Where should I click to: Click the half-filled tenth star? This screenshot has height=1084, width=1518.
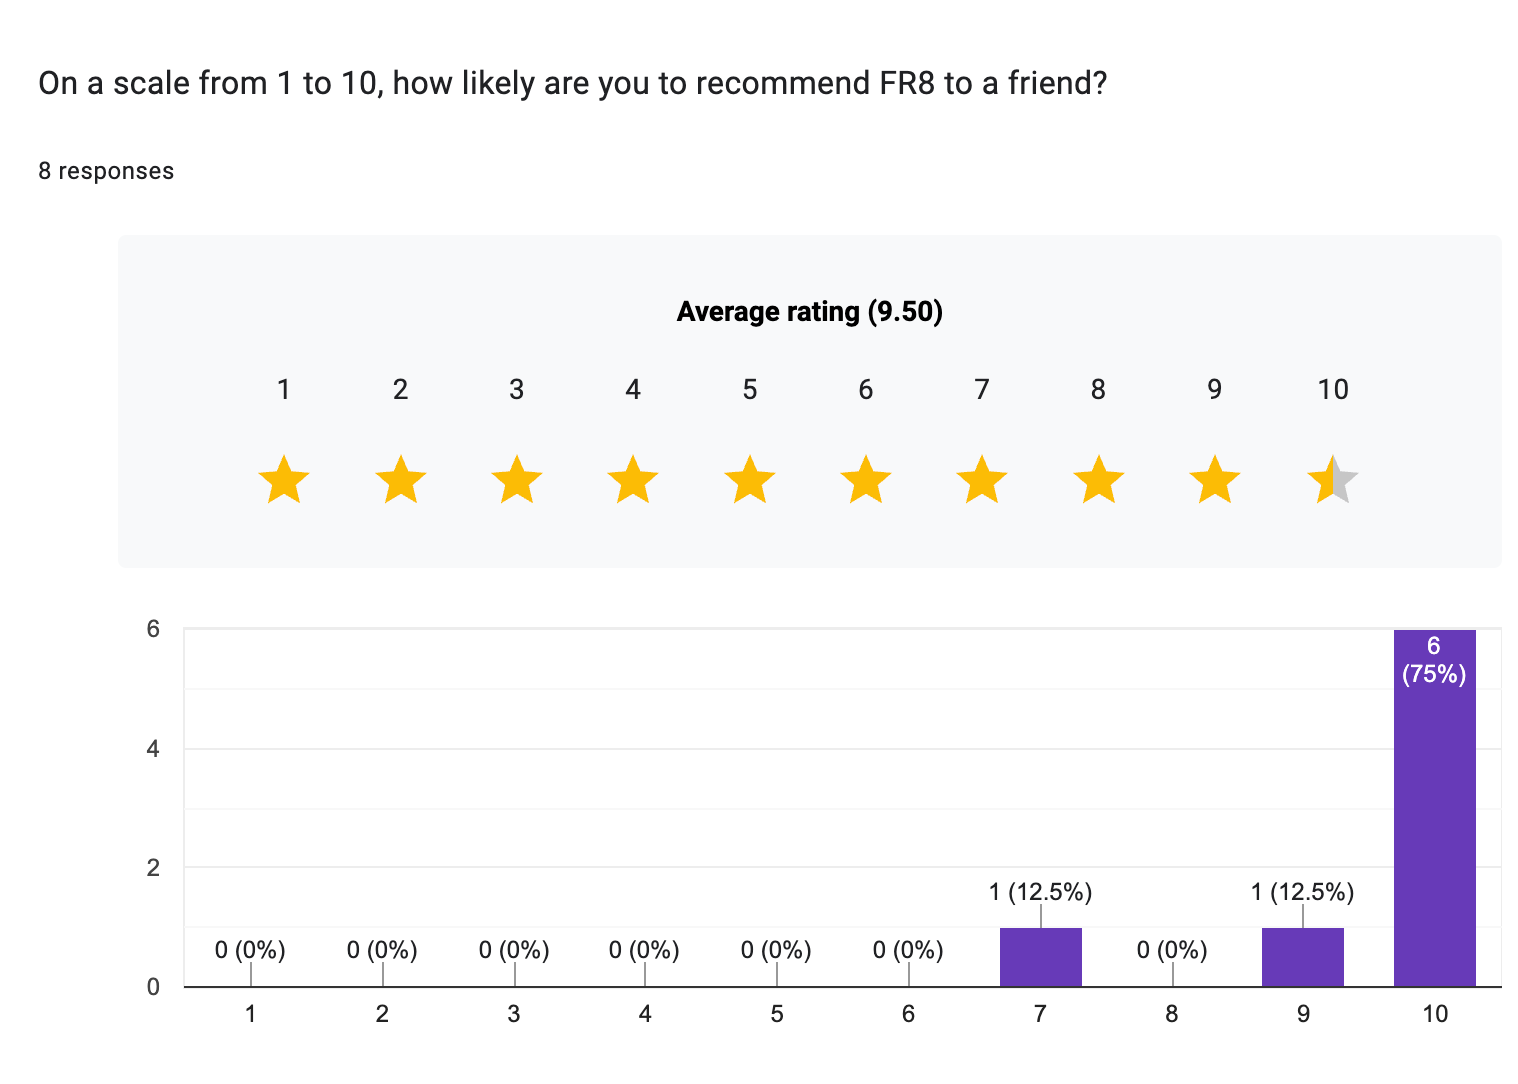click(x=1332, y=480)
